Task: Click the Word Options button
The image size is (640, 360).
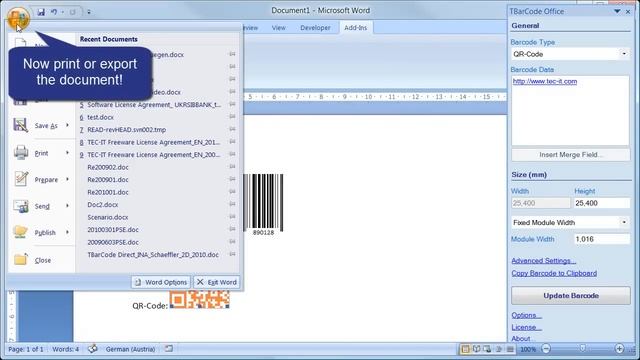Action: [x=161, y=282]
